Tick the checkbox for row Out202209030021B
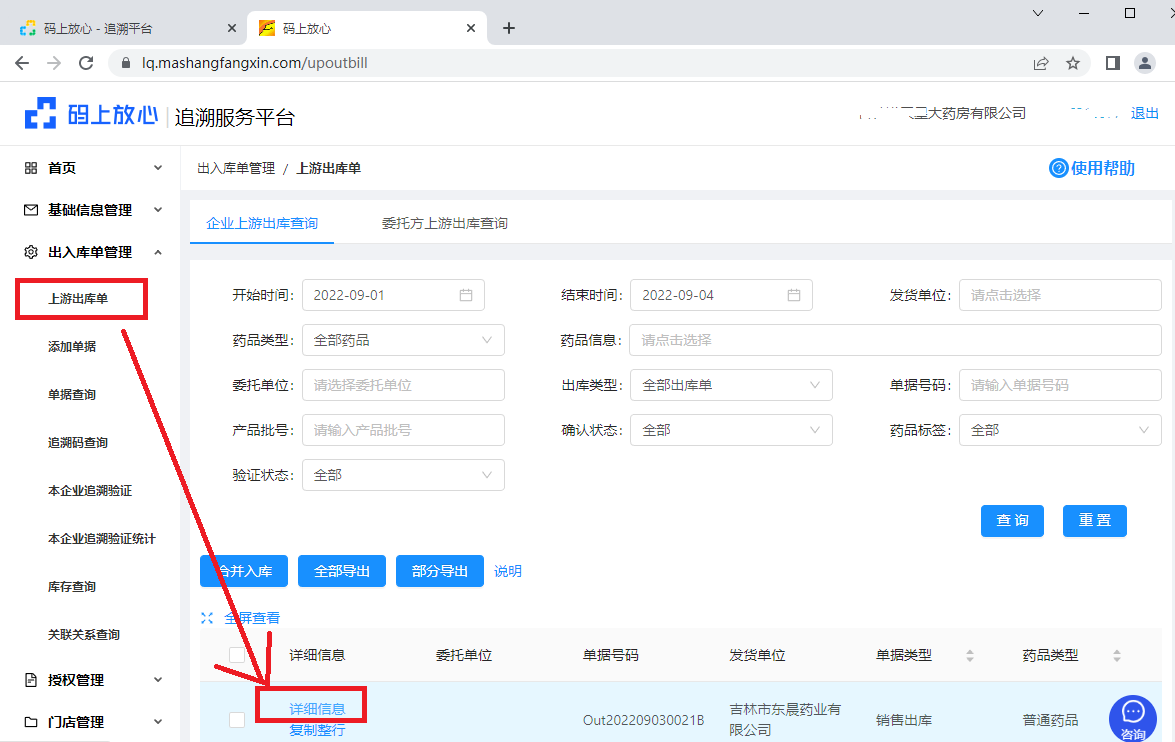 pyautogui.click(x=237, y=720)
